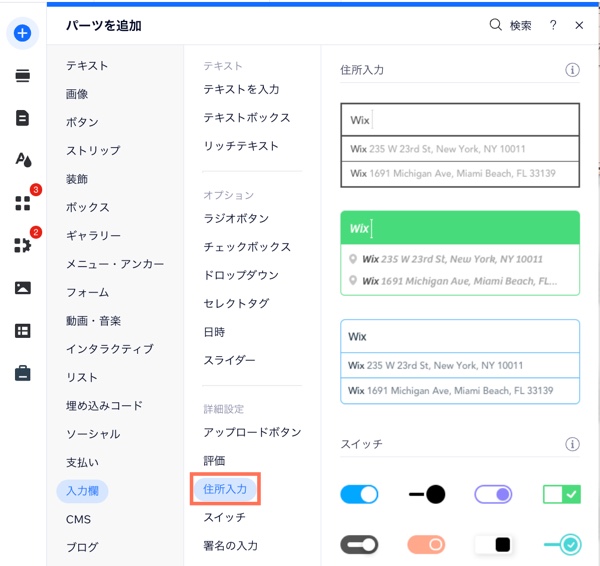The image size is (600, 566).
Task: Open the Site Design icon with droplet
Action: (23, 160)
